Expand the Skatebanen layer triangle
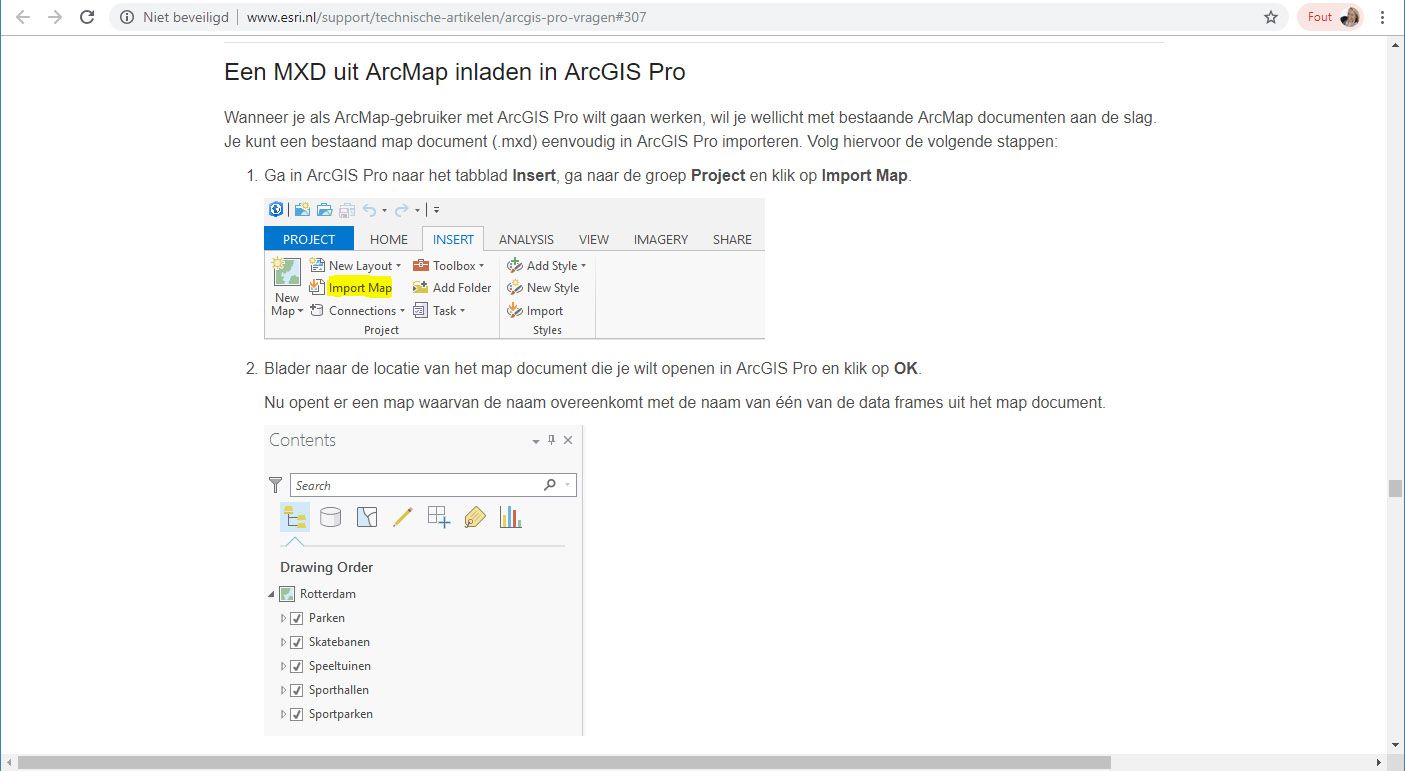1405x771 pixels. pyautogui.click(x=283, y=642)
